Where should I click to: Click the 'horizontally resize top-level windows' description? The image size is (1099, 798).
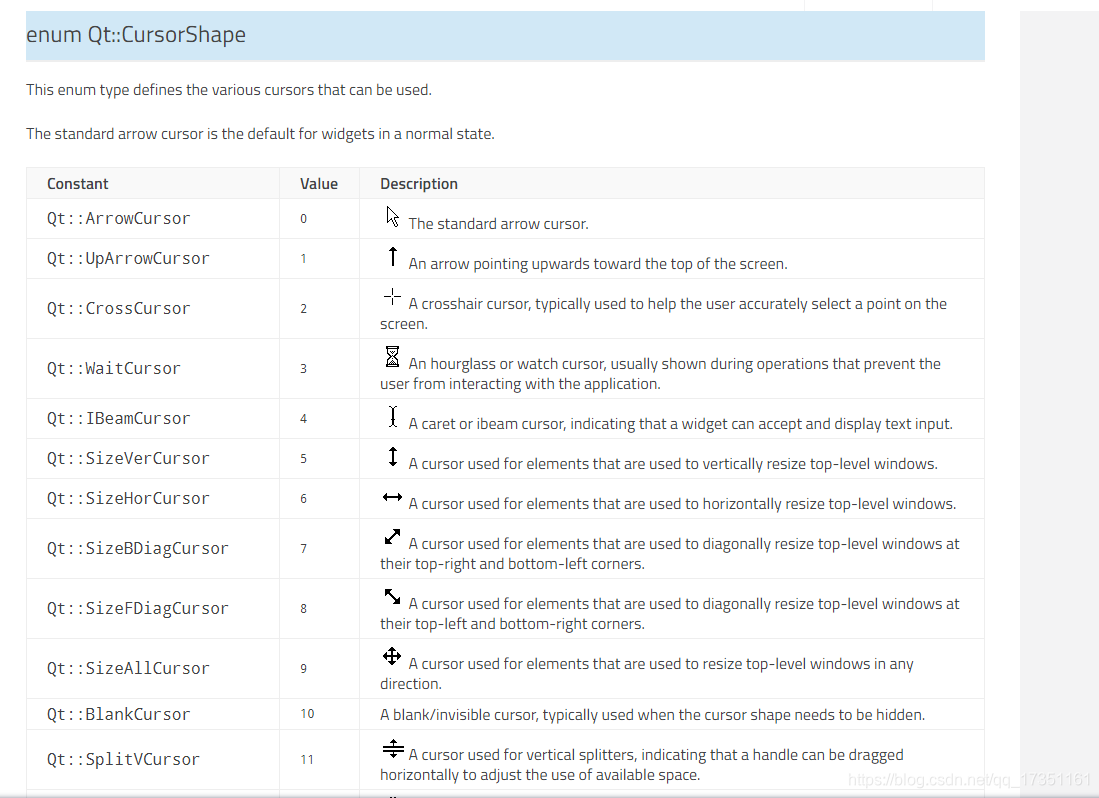(x=682, y=504)
